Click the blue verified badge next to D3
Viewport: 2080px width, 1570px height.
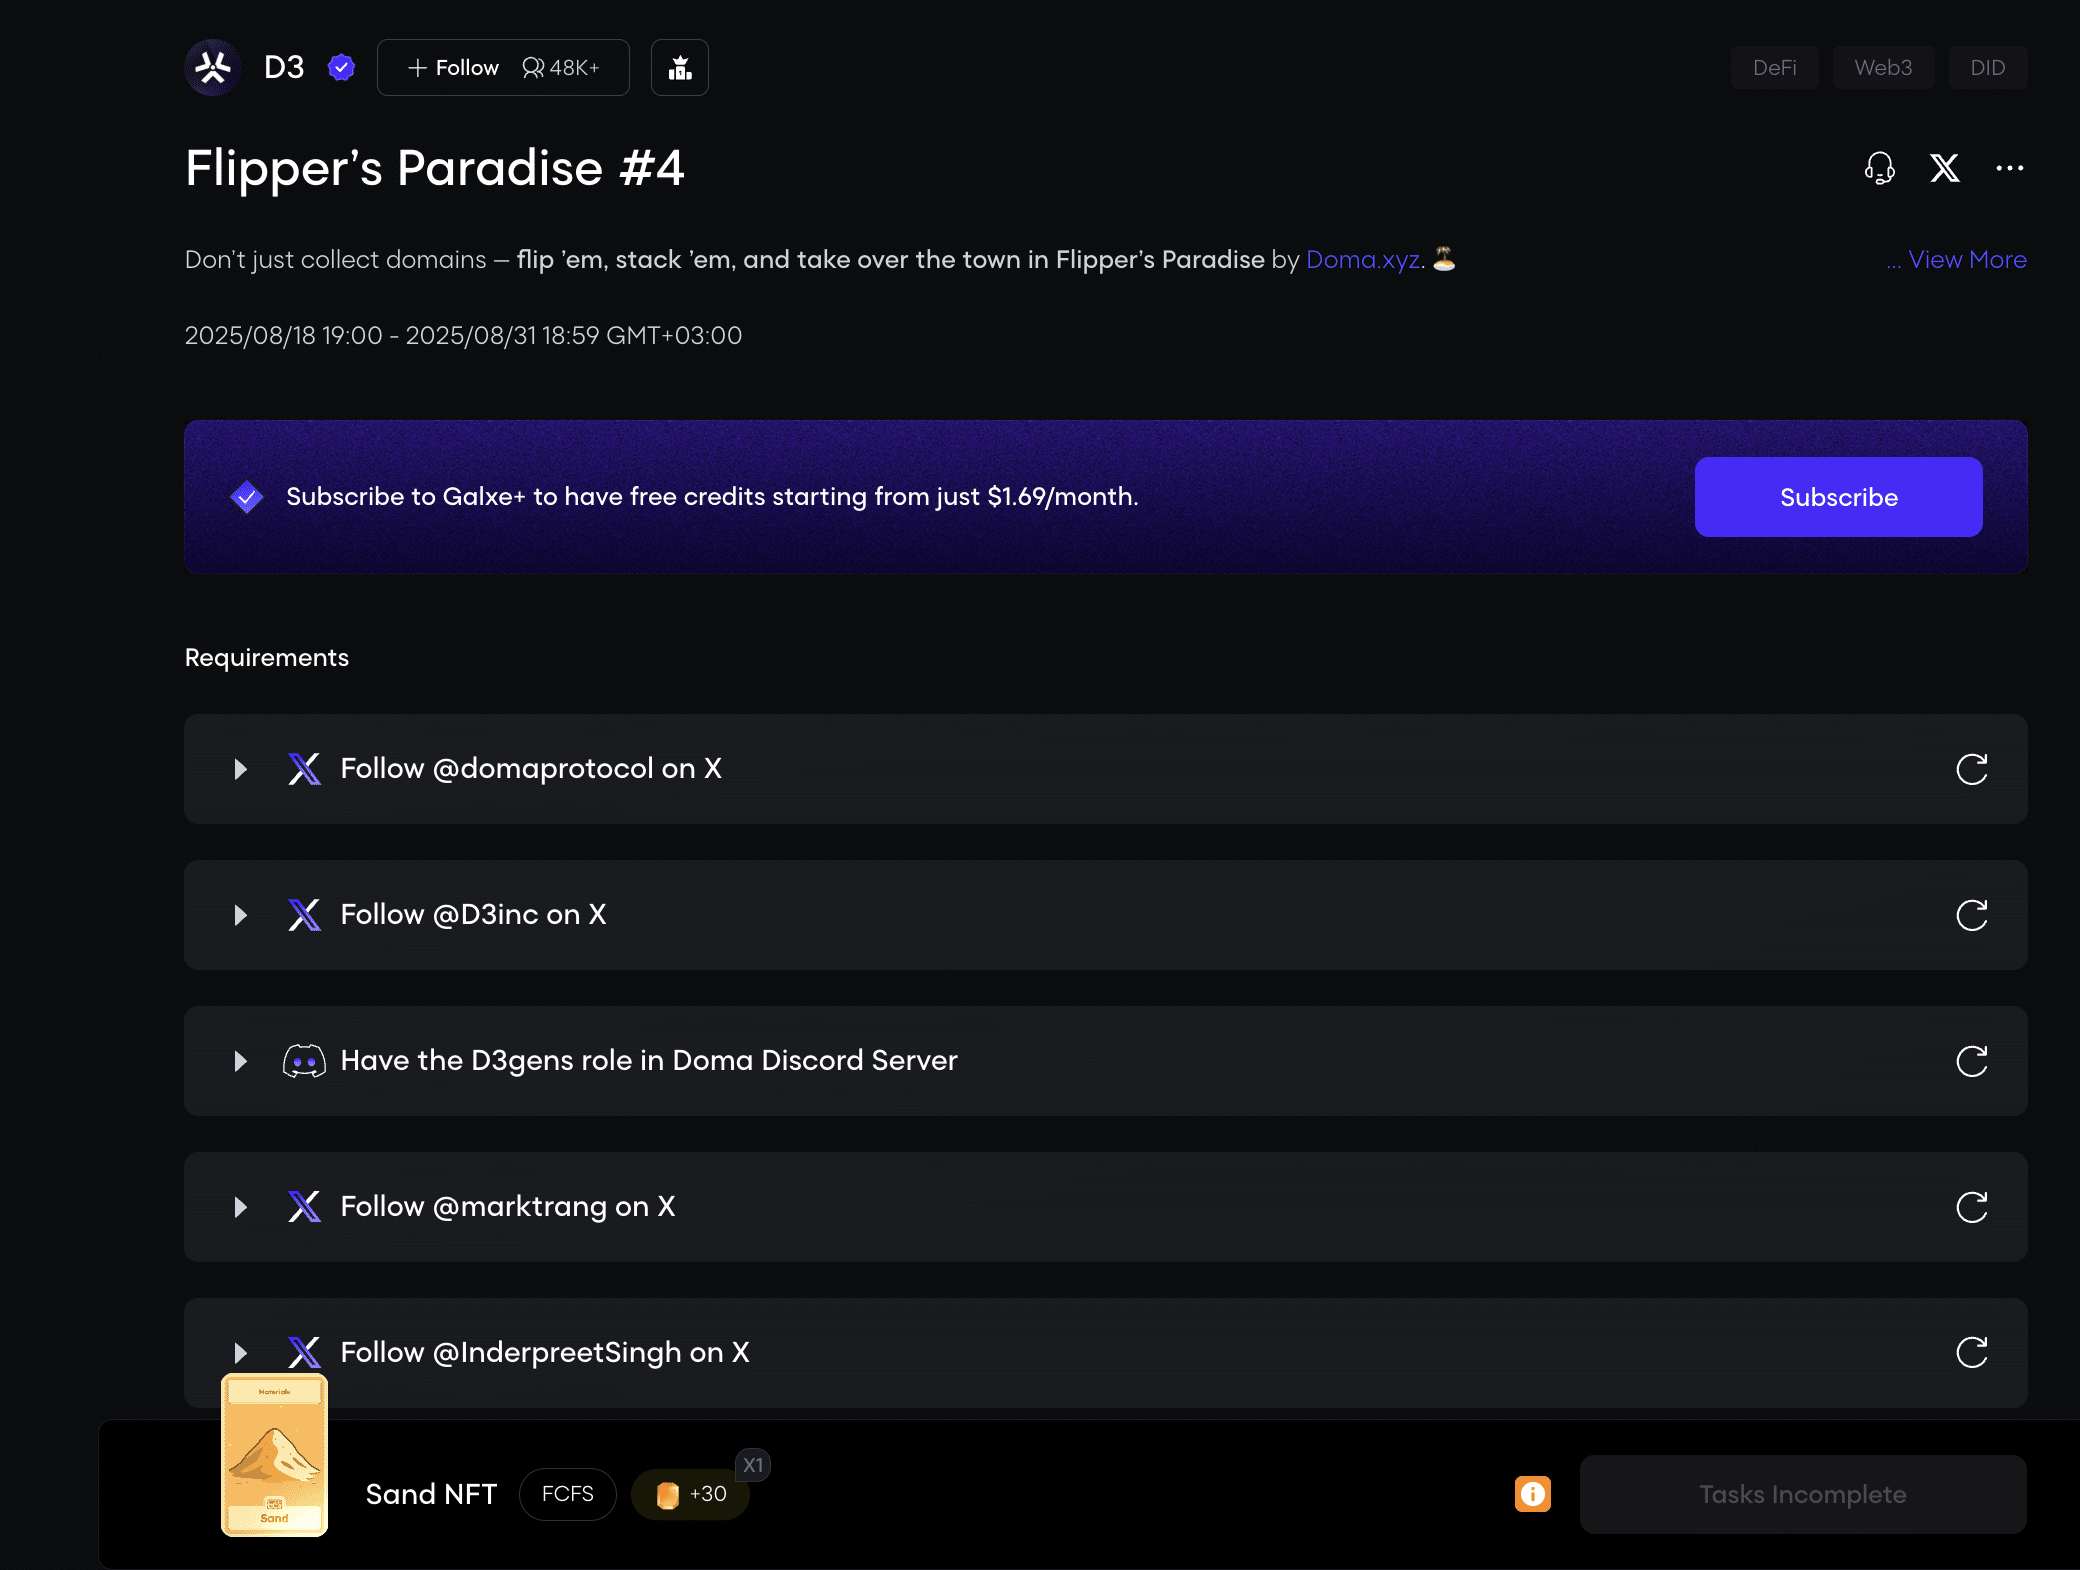click(342, 67)
